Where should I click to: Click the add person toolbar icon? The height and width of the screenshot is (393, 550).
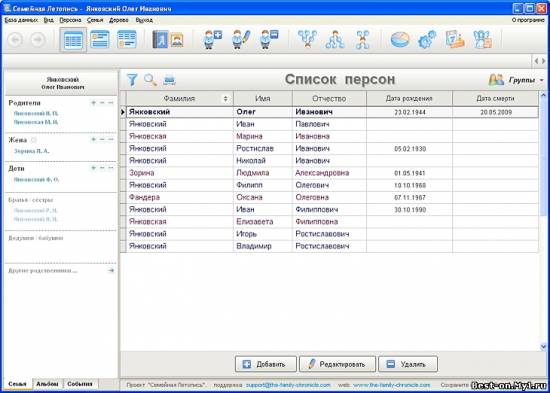pos(213,39)
